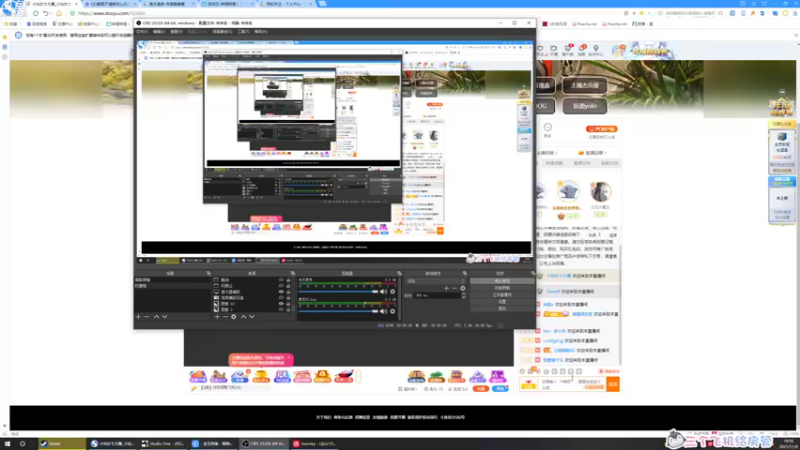800x450 pixels.
Task: Add a new source in OBS Sources dock
Action: pos(217,317)
